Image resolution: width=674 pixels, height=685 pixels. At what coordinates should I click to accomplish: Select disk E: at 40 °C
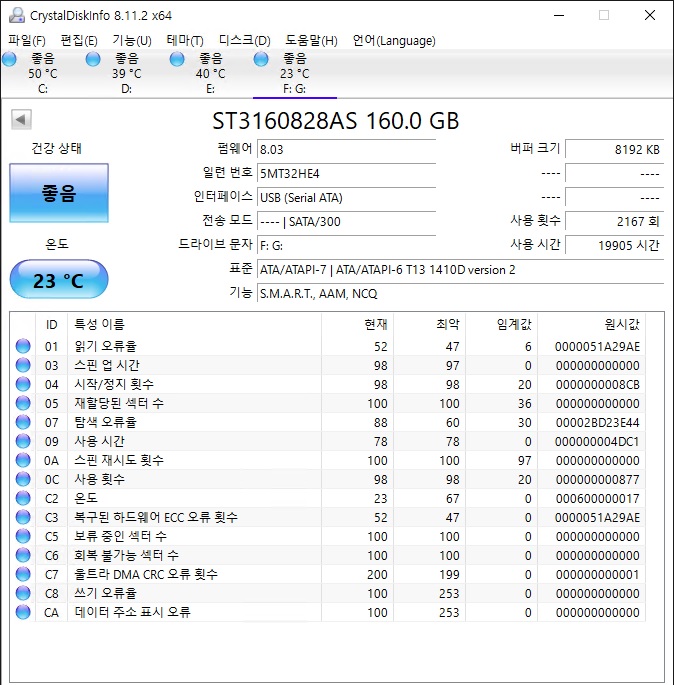211,73
